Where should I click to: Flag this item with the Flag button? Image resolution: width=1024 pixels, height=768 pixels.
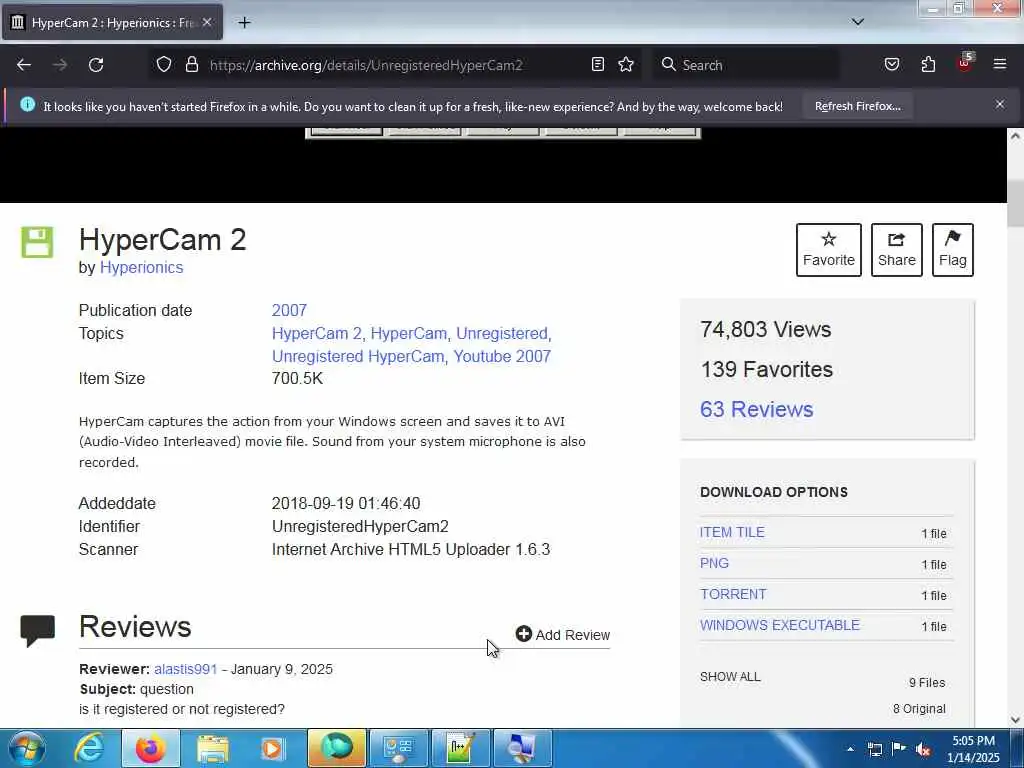pos(953,250)
